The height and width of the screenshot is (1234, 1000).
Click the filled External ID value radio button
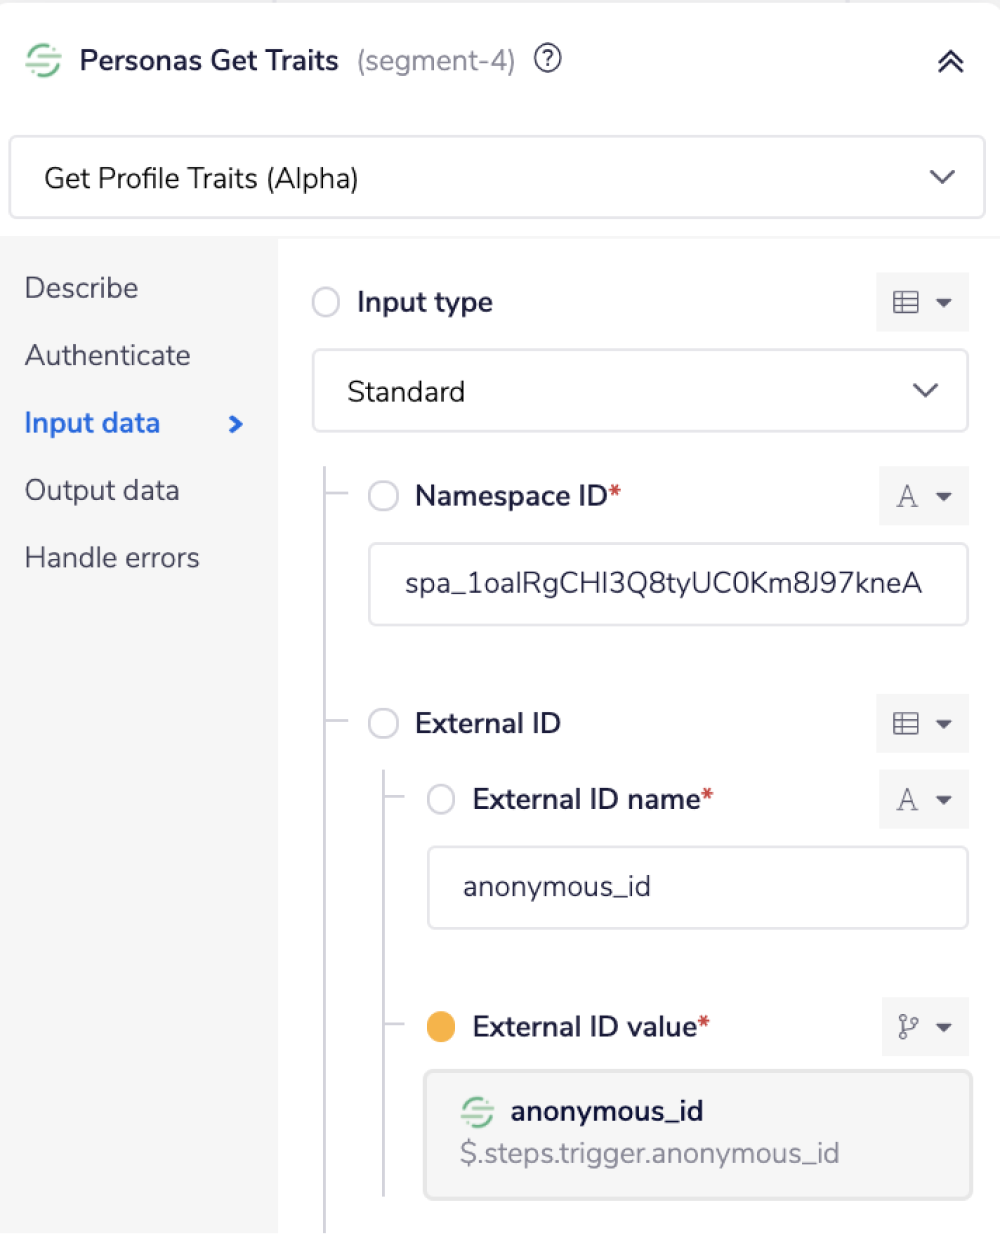440,1026
